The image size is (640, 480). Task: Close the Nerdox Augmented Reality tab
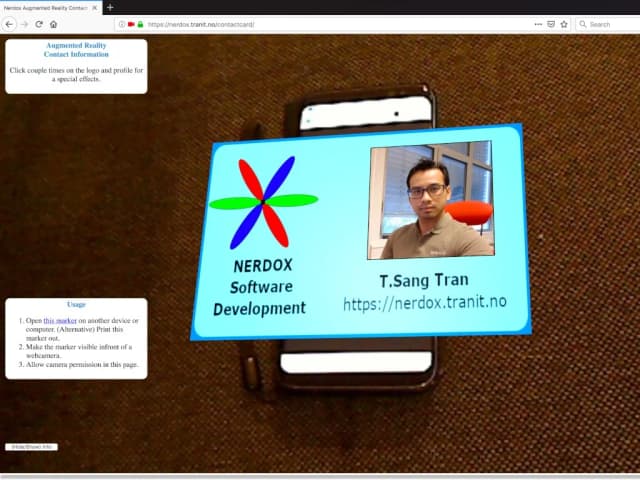[x=95, y=8]
